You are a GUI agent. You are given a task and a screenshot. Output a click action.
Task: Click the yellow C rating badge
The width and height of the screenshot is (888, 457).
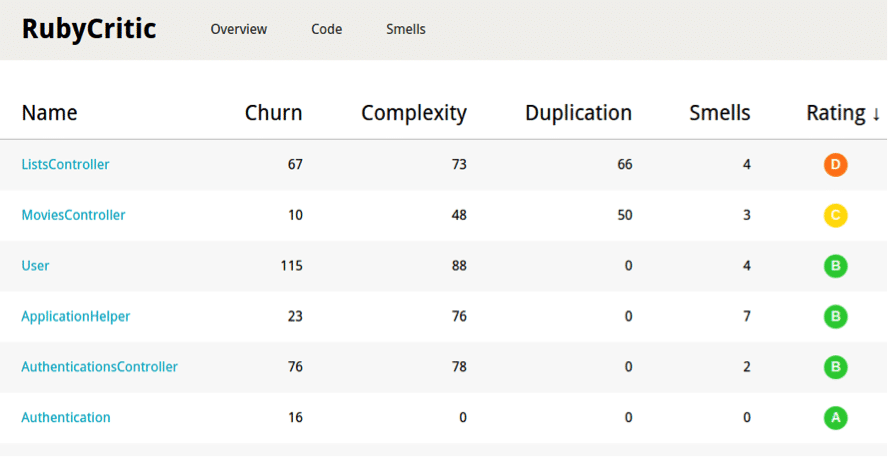(836, 215)
